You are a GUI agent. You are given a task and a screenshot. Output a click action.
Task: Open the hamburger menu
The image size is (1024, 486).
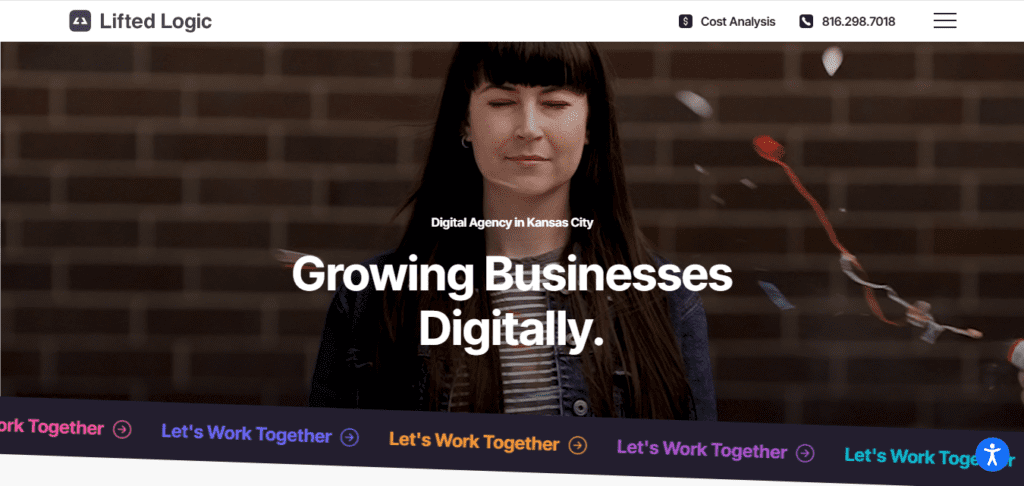point(944,21)
